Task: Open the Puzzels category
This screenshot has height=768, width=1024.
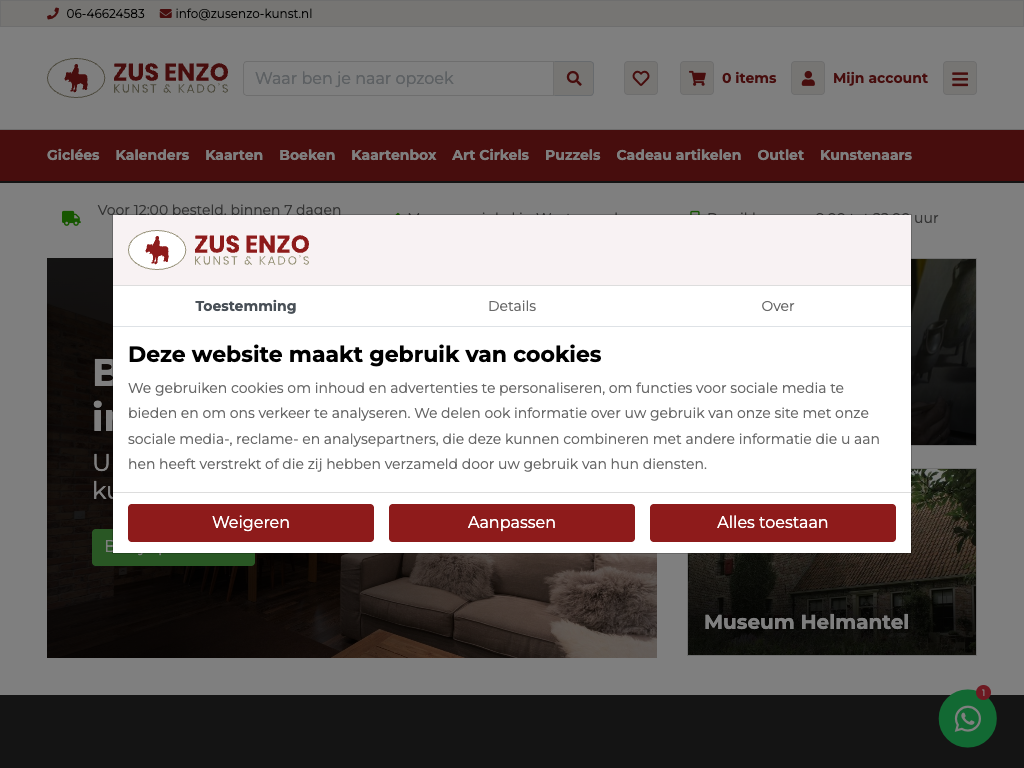Action: coord(572,155)
